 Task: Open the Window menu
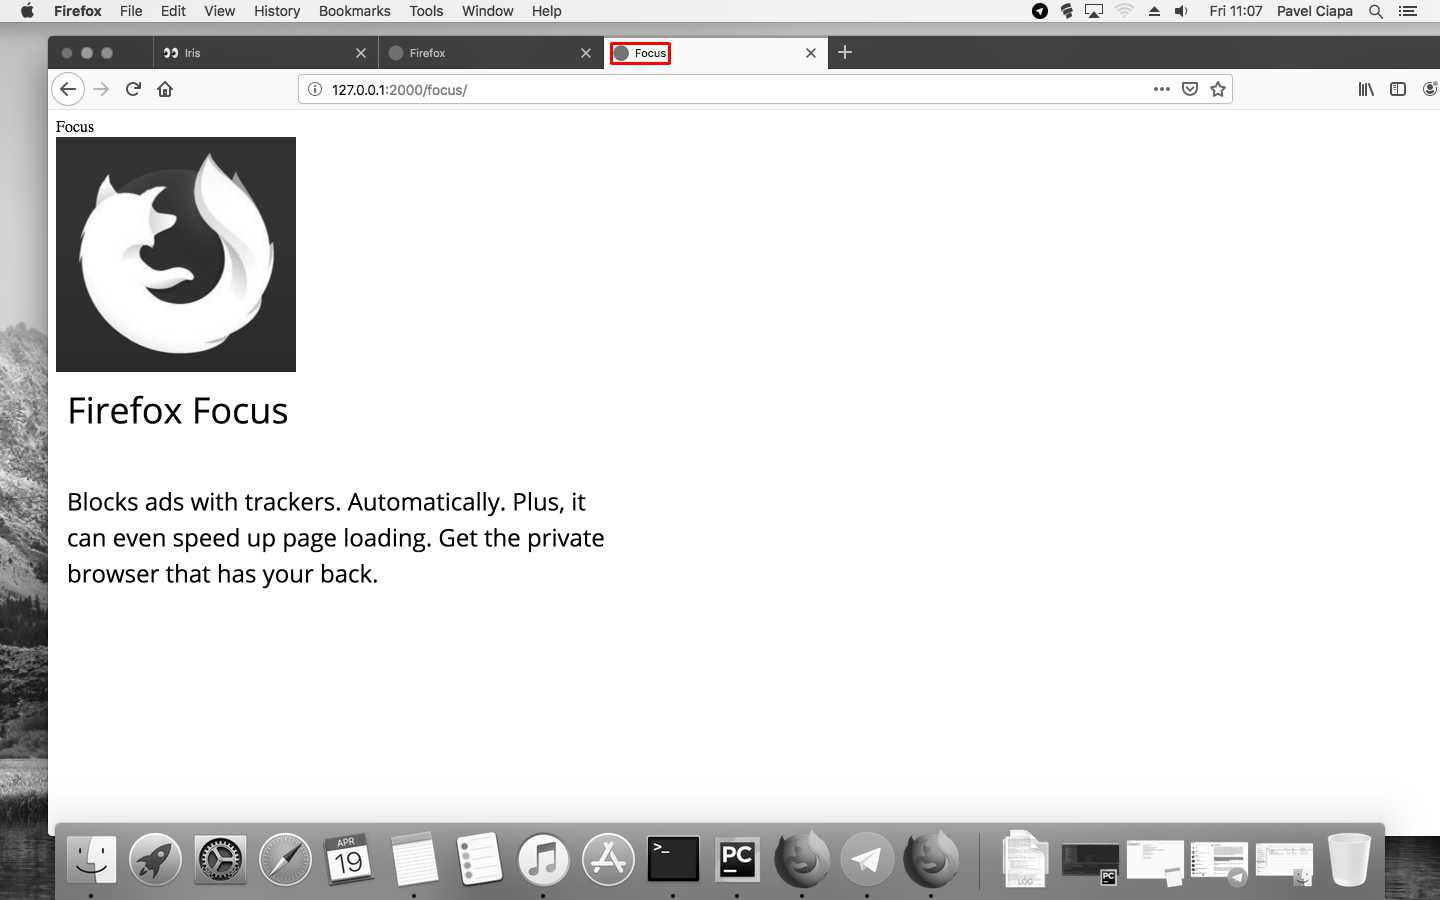tap(487, 11)
